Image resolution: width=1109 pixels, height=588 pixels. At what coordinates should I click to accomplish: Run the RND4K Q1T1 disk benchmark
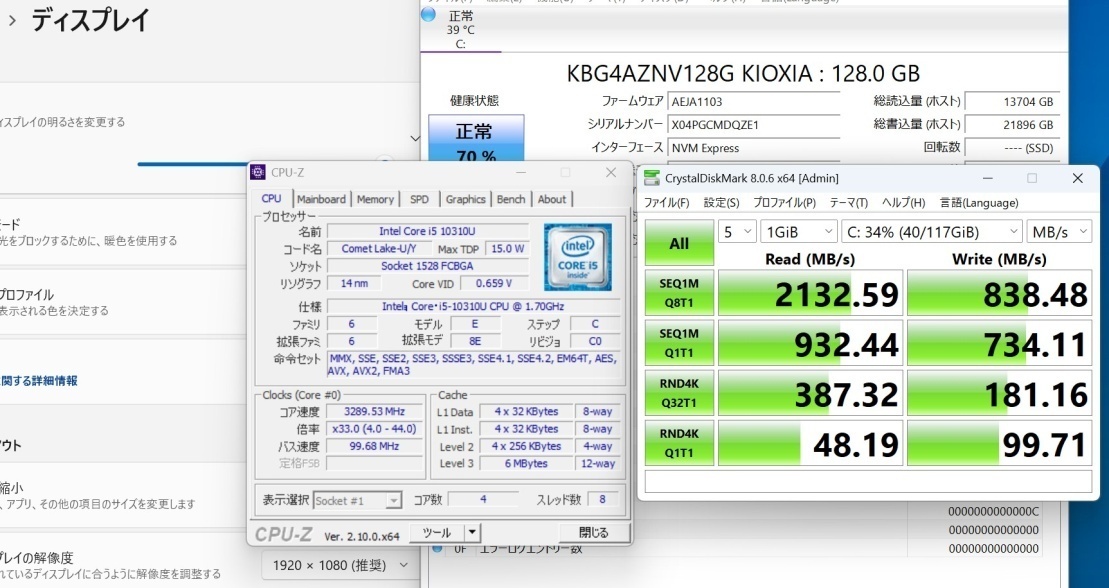tap(681, 442)
